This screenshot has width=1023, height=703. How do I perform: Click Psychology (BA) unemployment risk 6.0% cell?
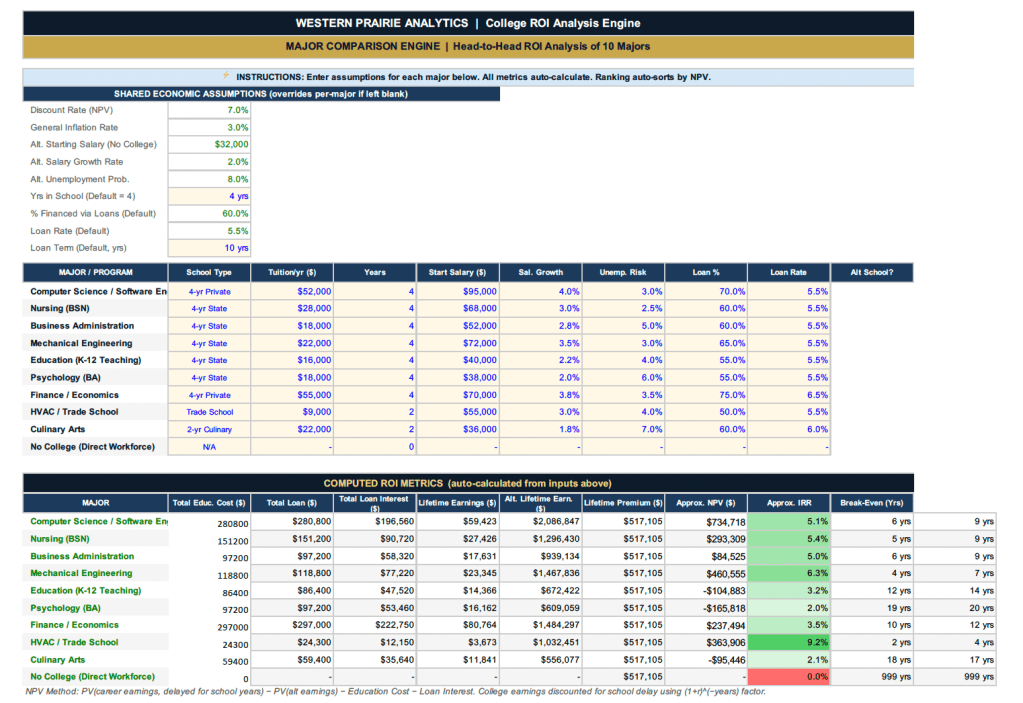click(x=623, y=378)
